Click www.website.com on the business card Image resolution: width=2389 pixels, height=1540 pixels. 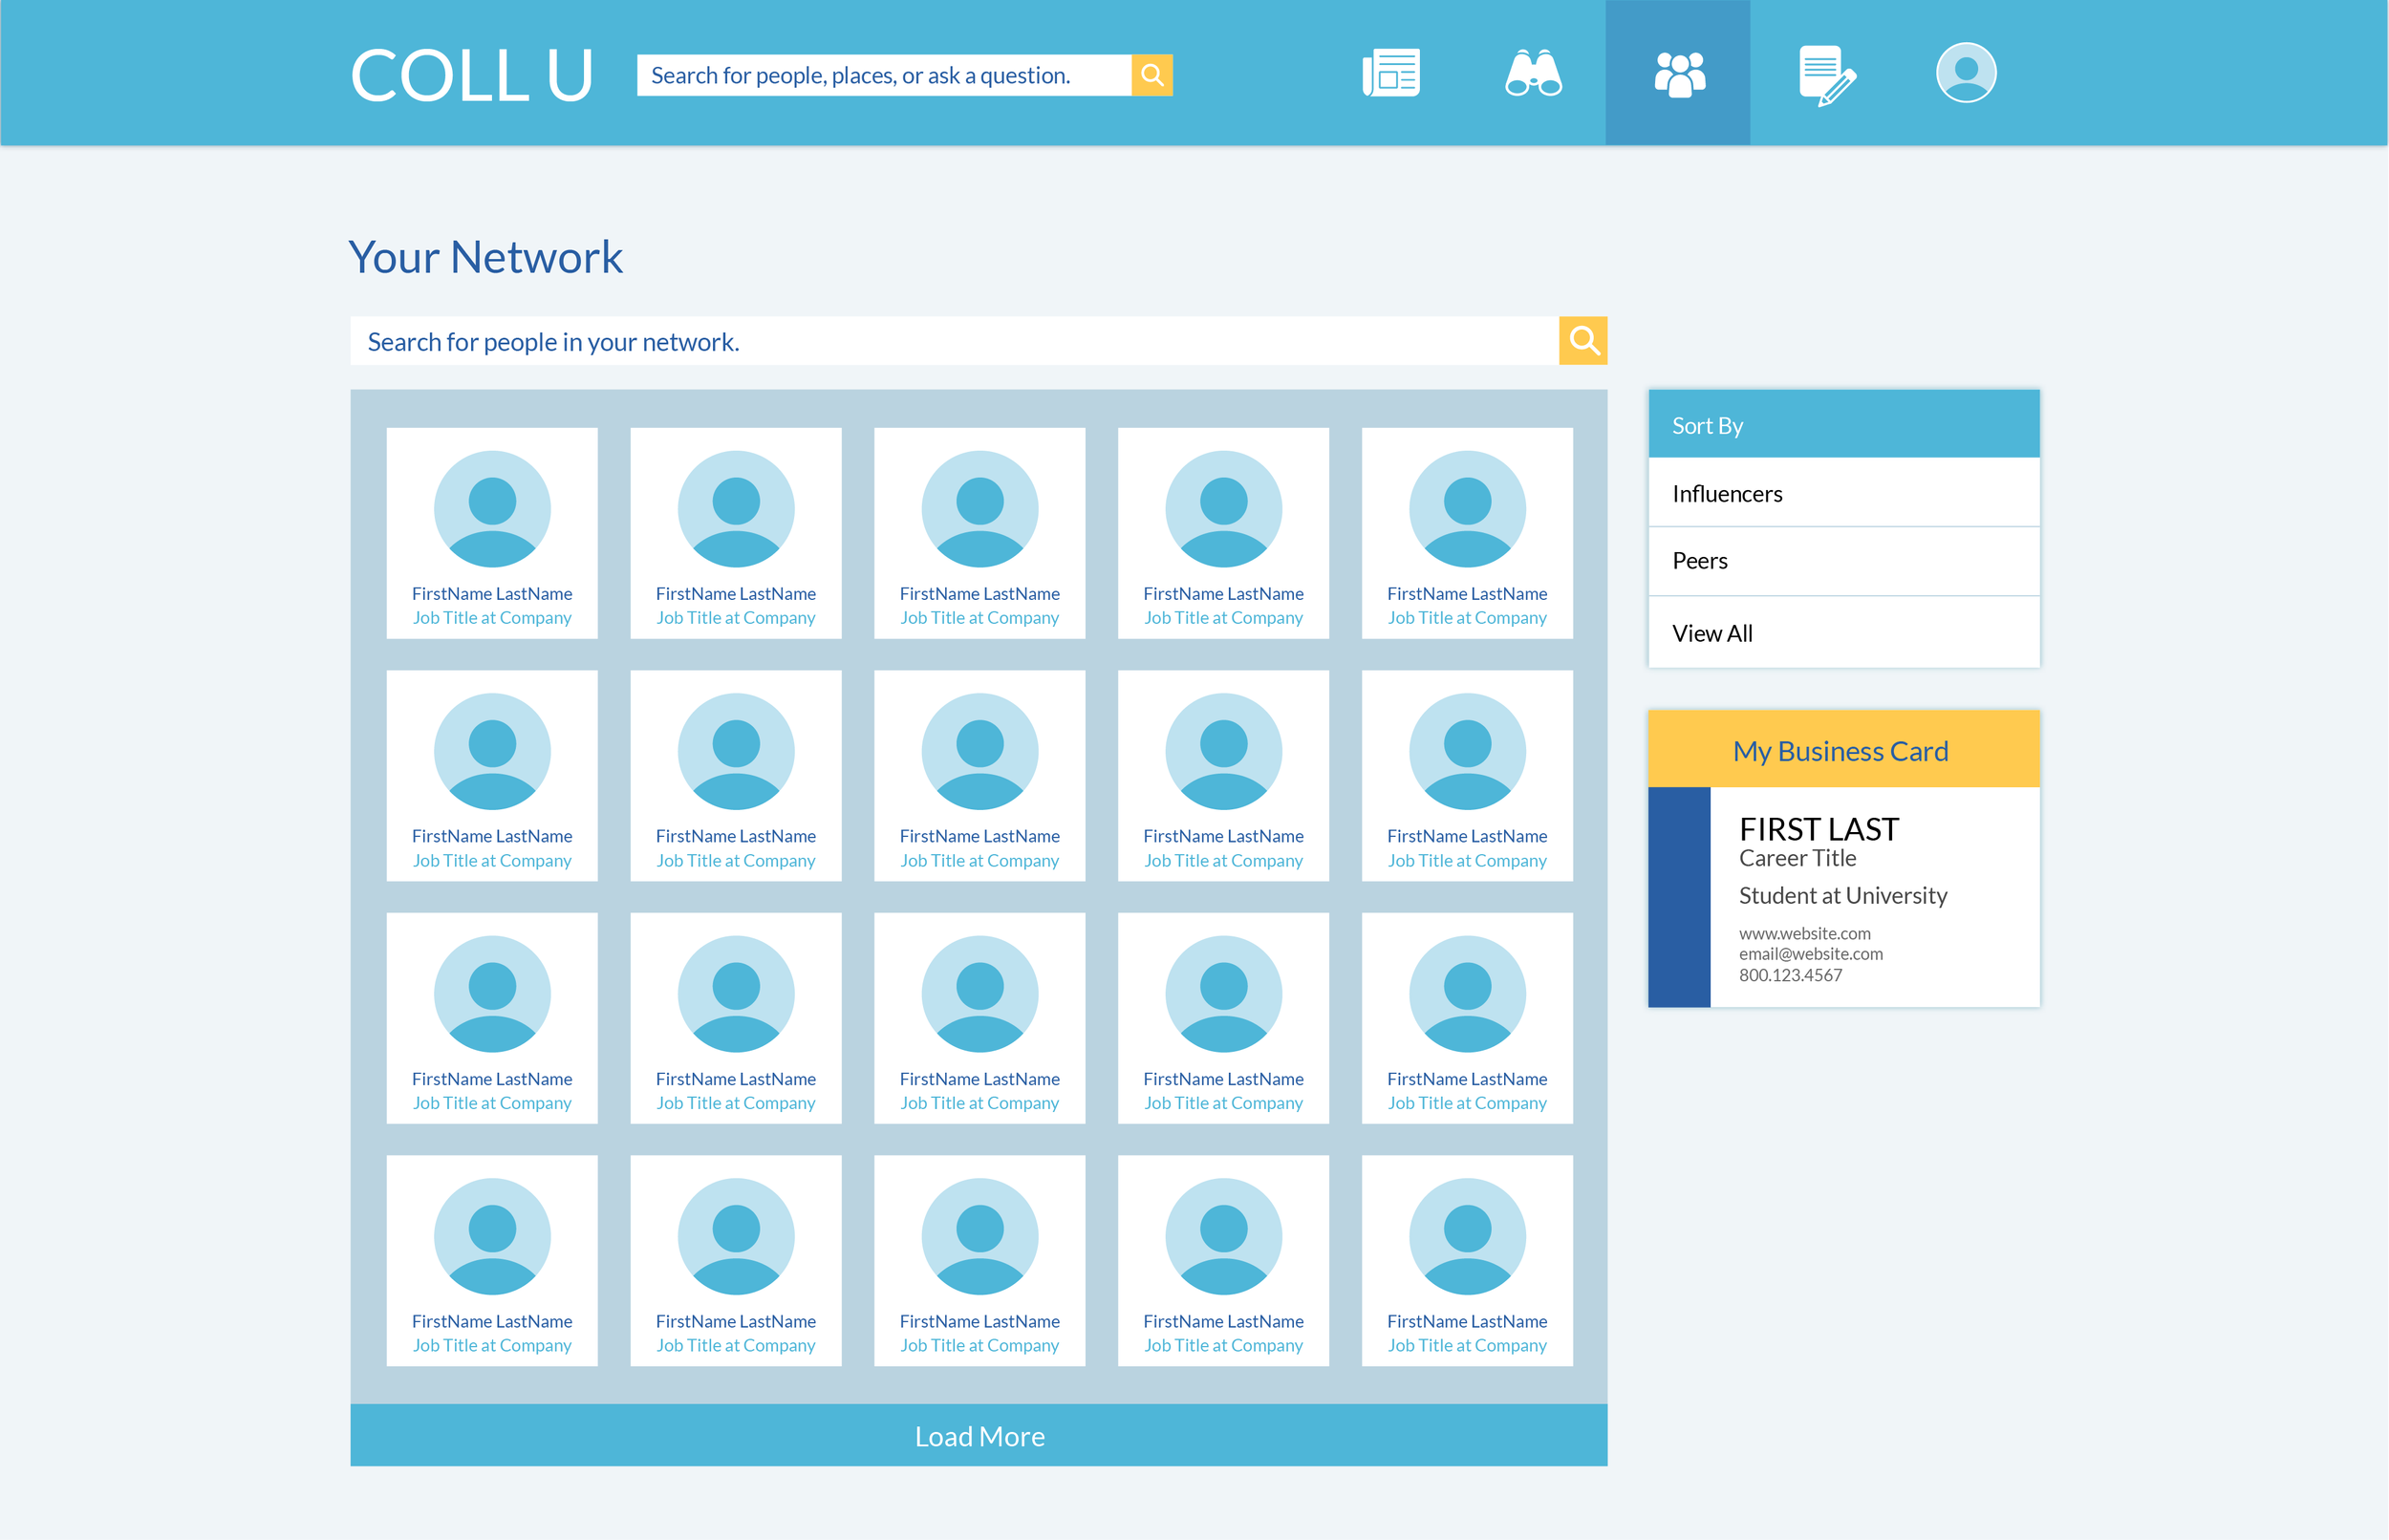1804,933
